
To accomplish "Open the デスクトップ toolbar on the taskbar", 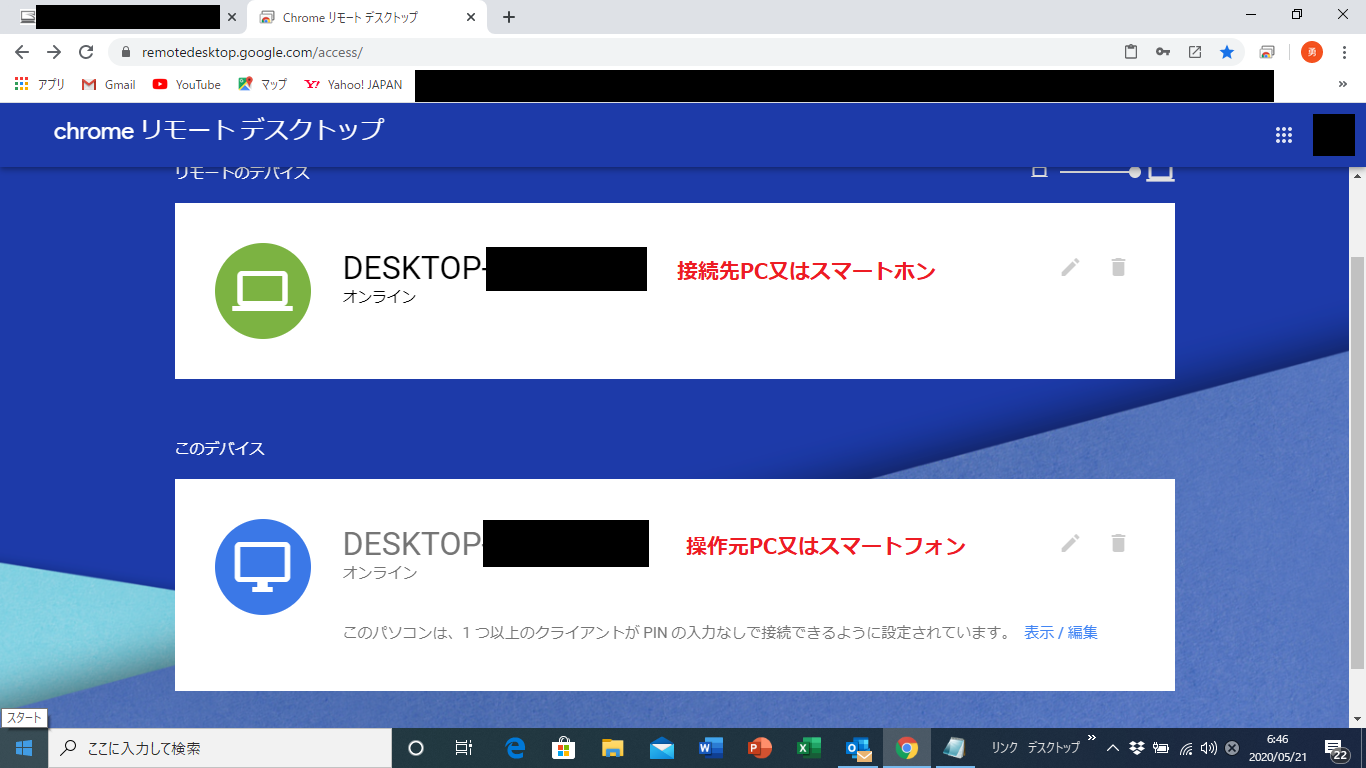I will (1054, 748).
